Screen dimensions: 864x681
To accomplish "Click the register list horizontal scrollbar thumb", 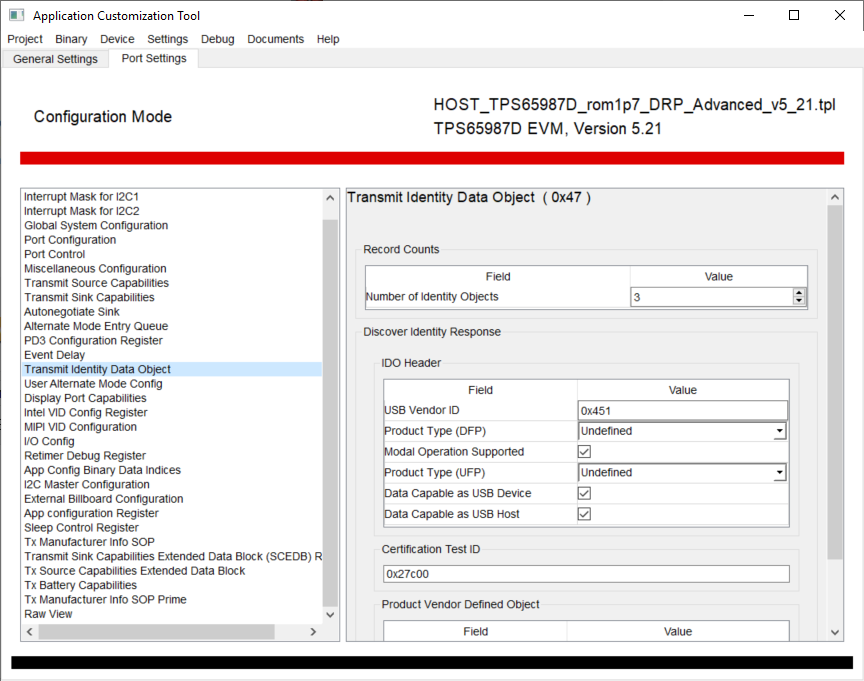I will 156,632.
